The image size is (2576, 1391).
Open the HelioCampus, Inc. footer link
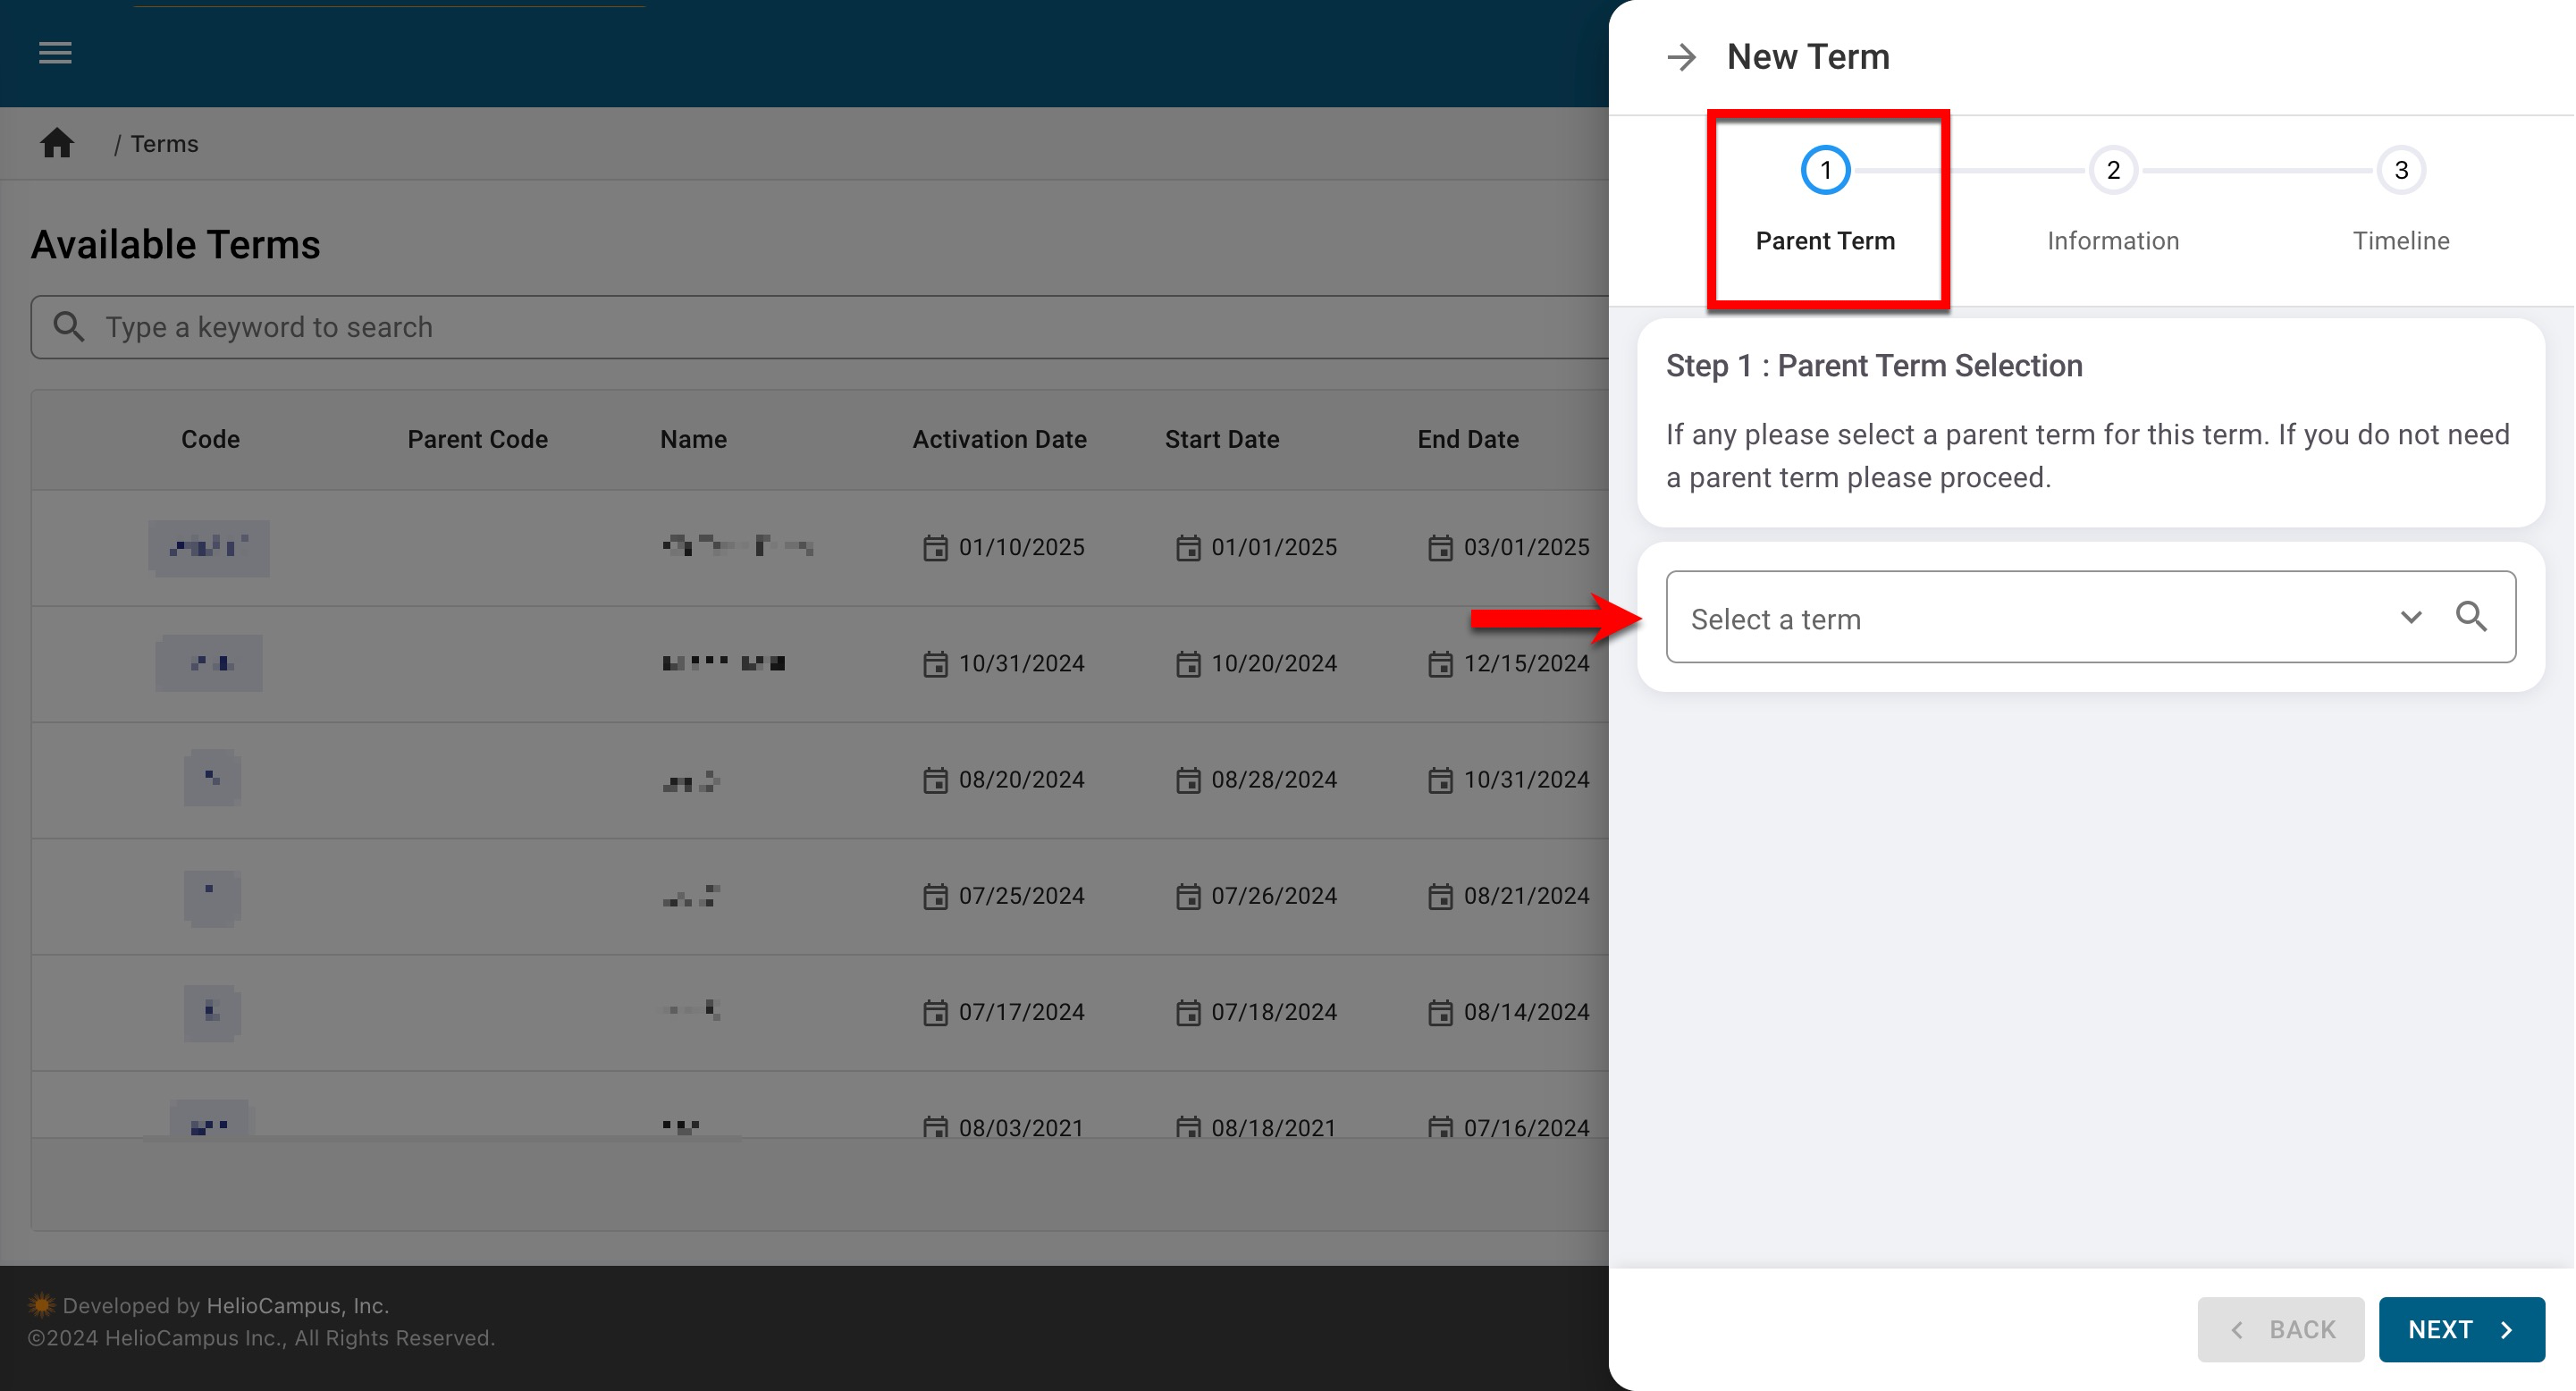[x=297, y=1305]
